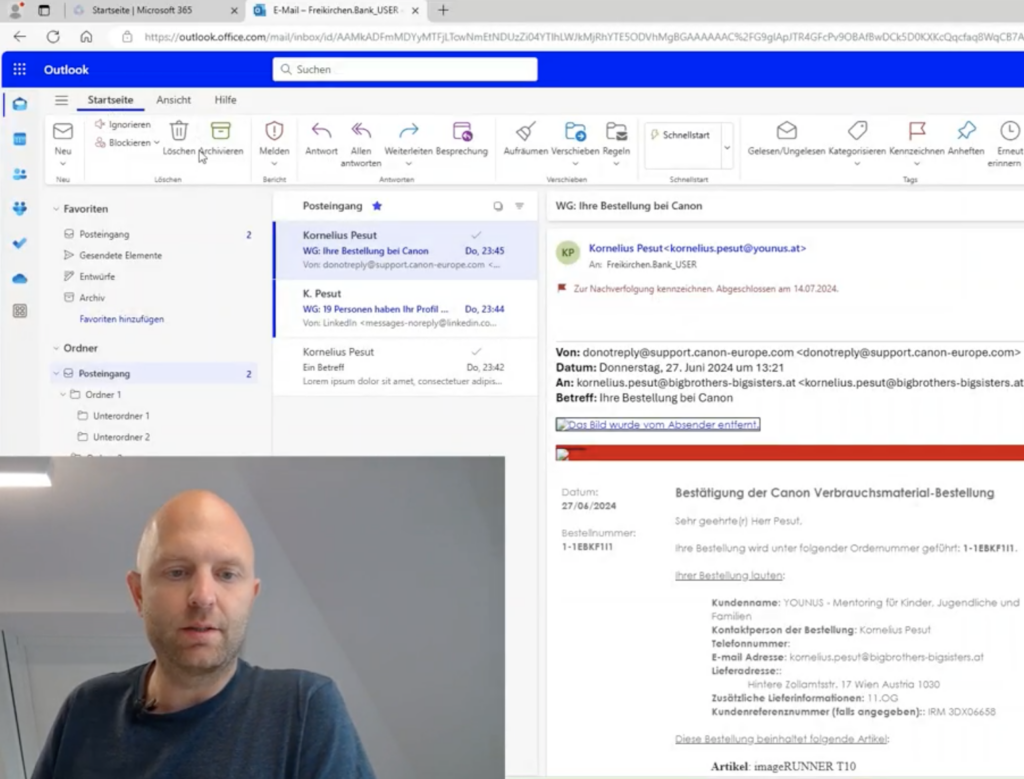Open the Regeln dropdown chevron
Image resolution: width=1024 pixels, height=779 pixels.
pos(616,164)
